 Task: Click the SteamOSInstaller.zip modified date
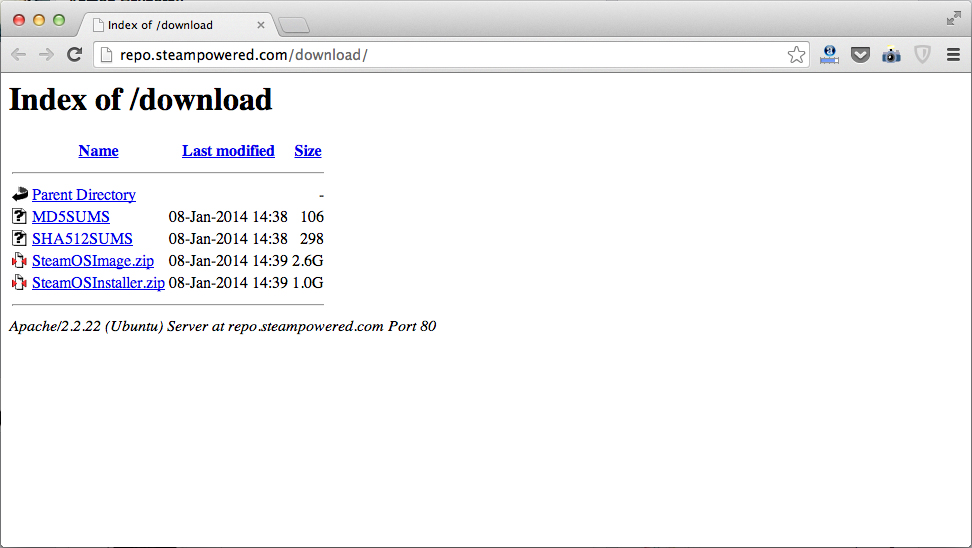point(228,283)
